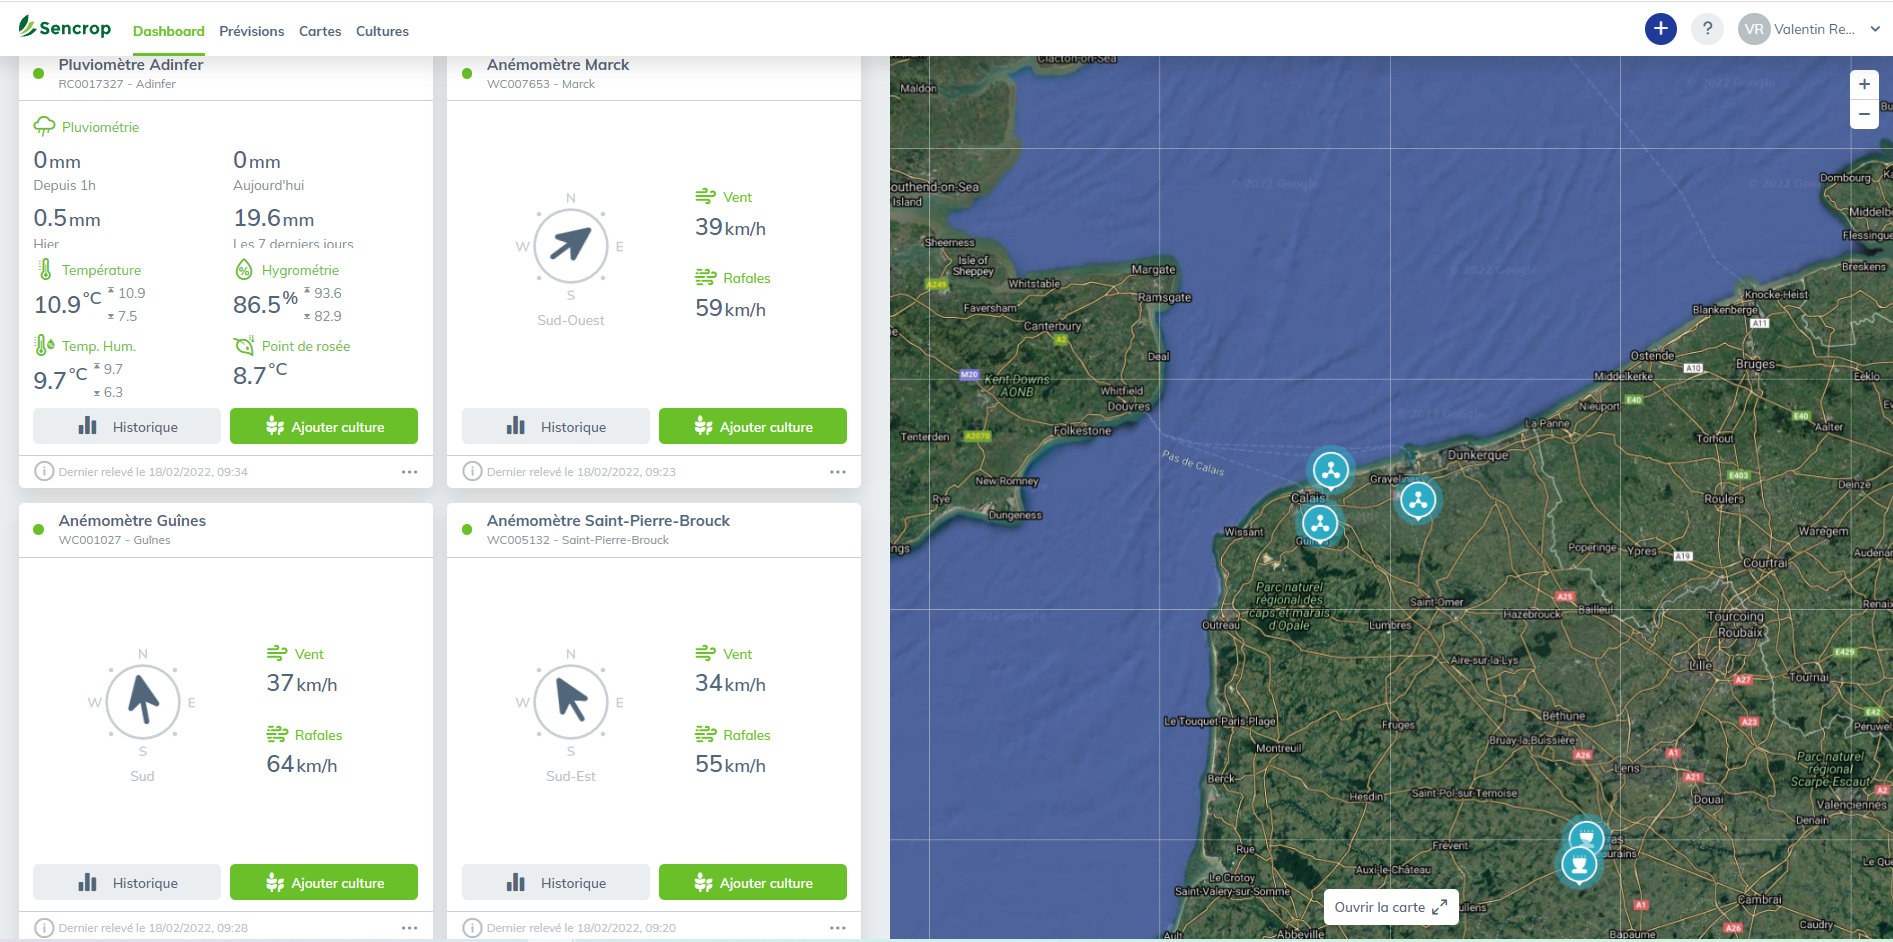The height and width of the screenshot is (942, 1893).
Task: Click the Pluviométrie rain cloud icon
Action: 44,126
